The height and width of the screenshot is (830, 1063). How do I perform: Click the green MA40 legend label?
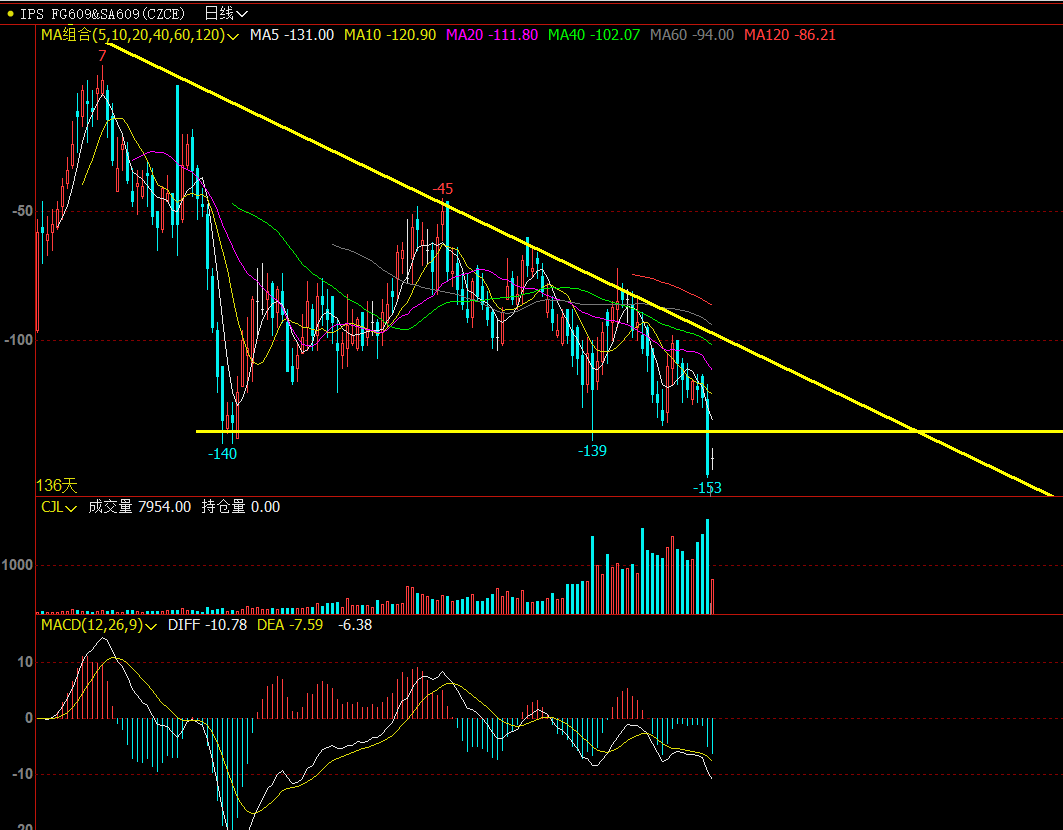(592, 35)
